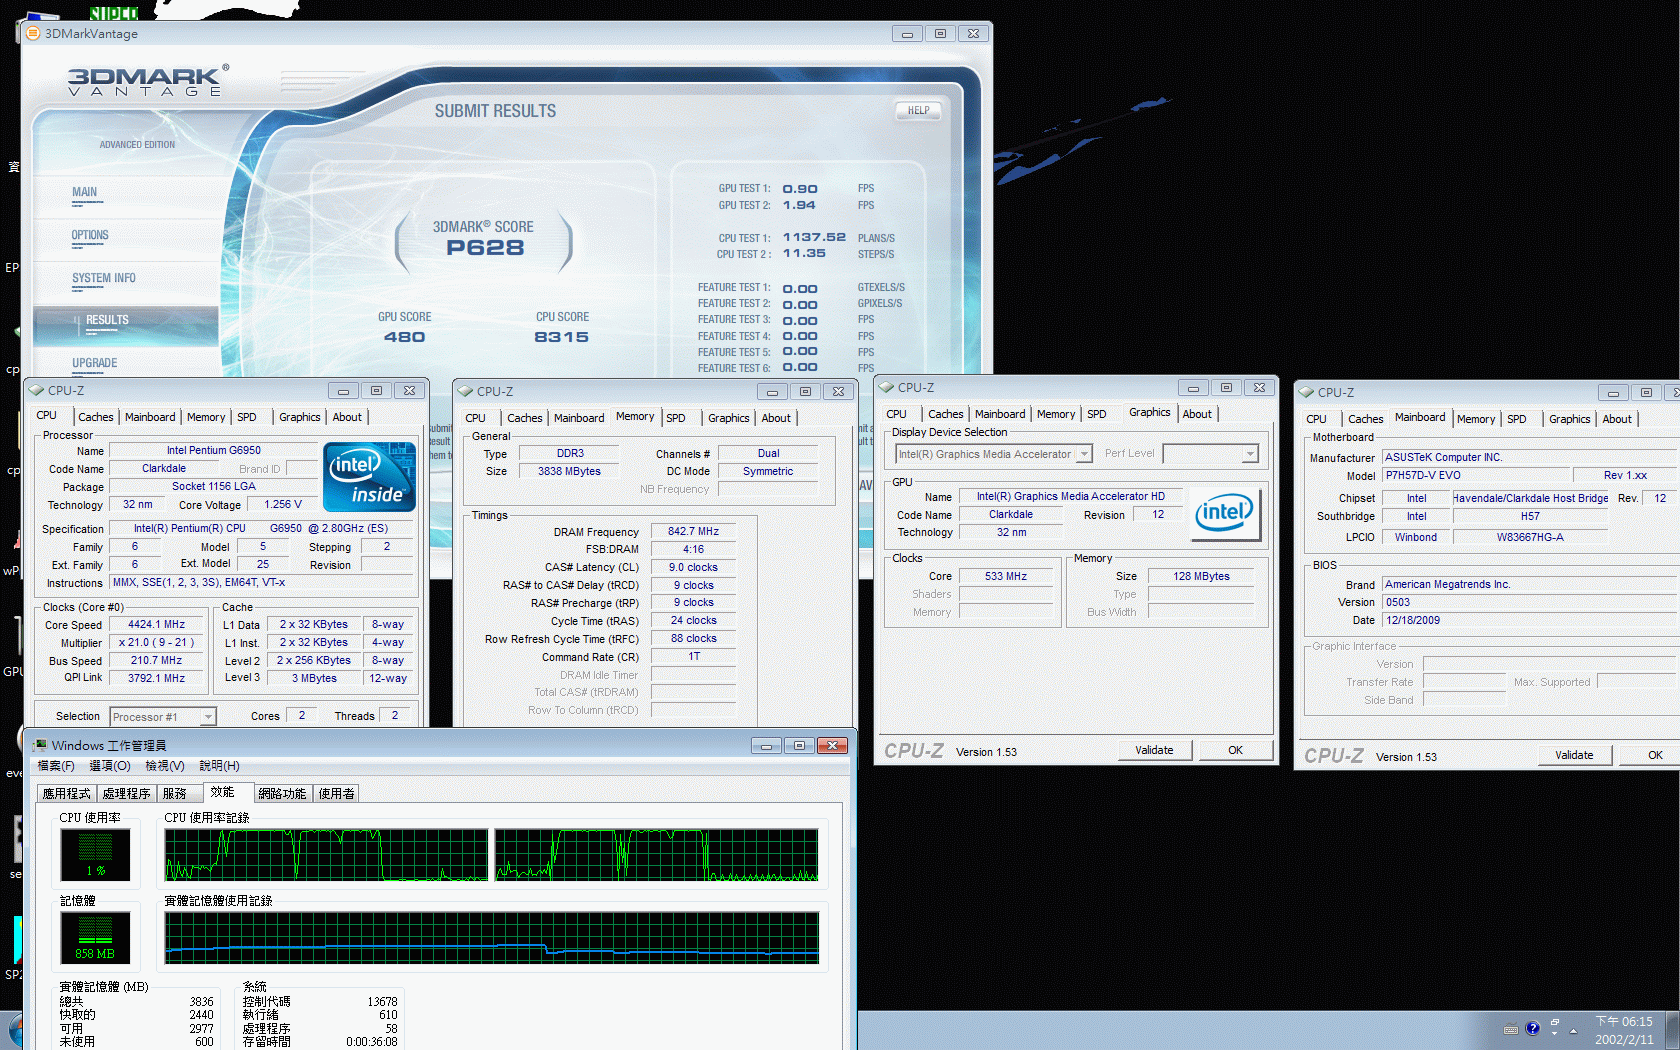Click CAS# Latency 9.0 clocks value
This screenshot has height=1050, width=1680.
coord(693,567)
